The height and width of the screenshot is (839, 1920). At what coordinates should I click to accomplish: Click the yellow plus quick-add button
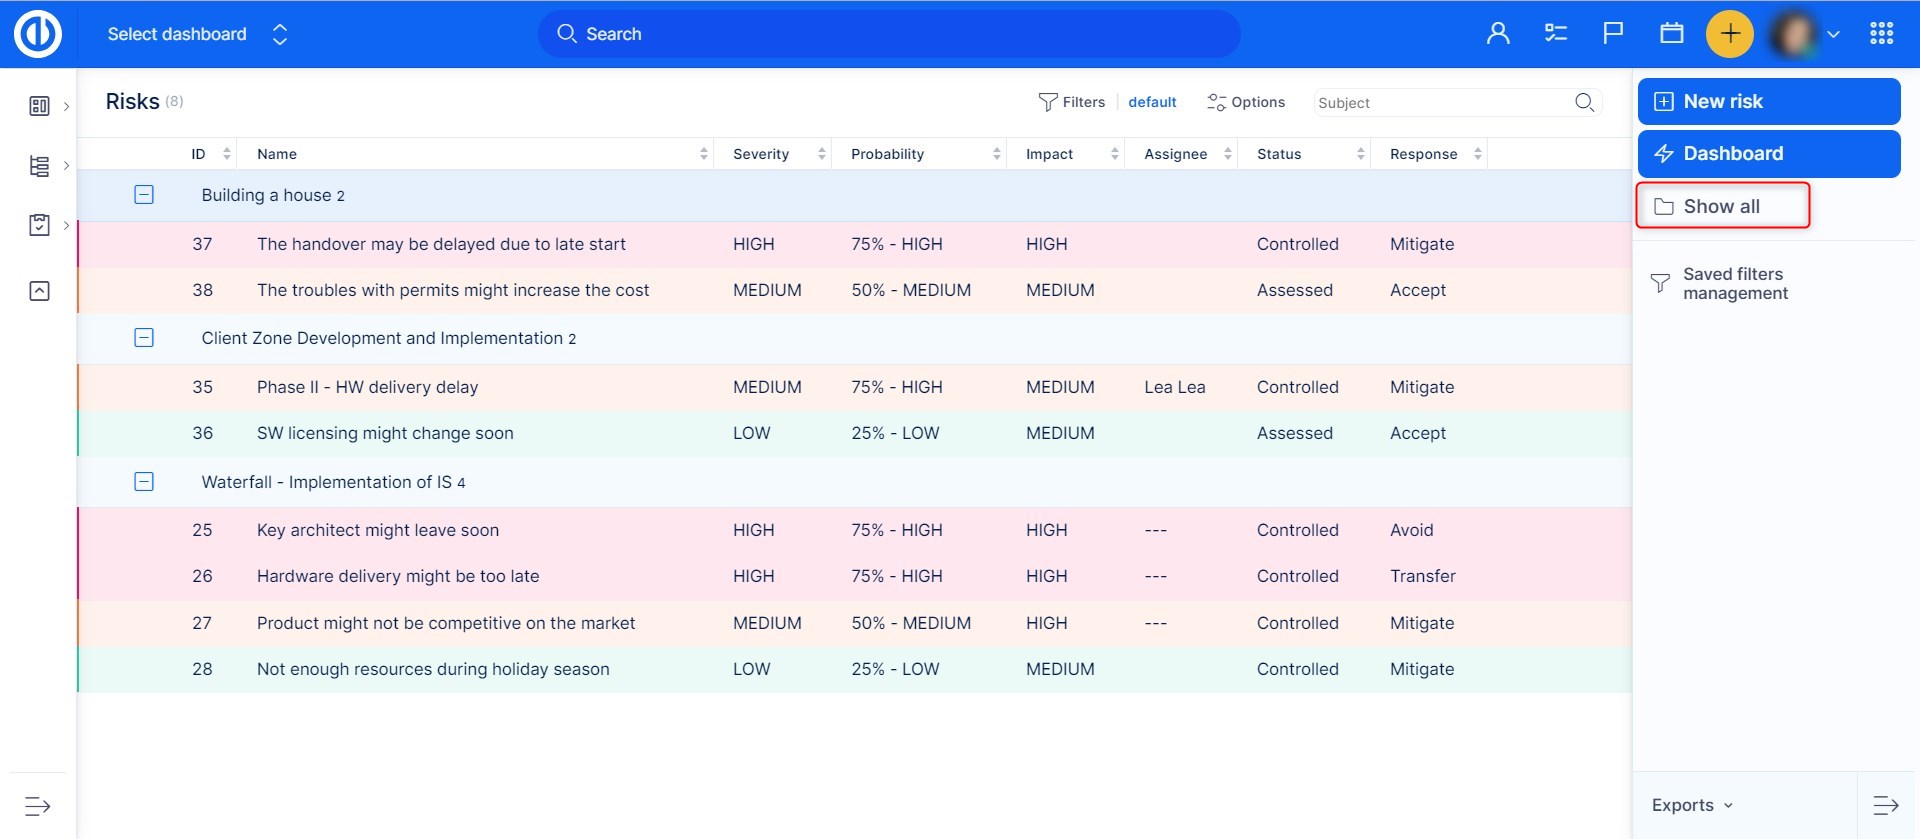click(x=1729, y=34)
